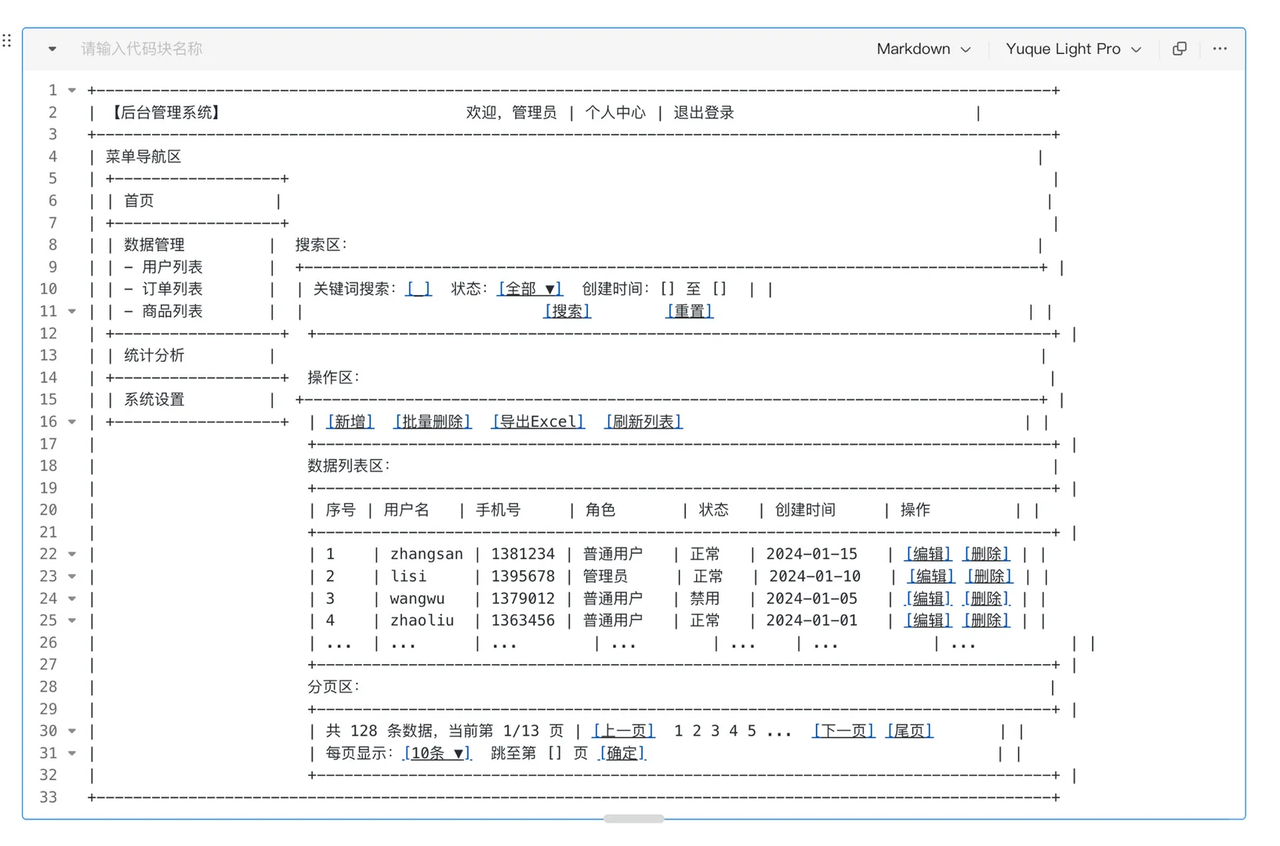The width and height of the screenshot is (1280, 846).
Task: Fold line 30 using its arrow
Action: 72,731
